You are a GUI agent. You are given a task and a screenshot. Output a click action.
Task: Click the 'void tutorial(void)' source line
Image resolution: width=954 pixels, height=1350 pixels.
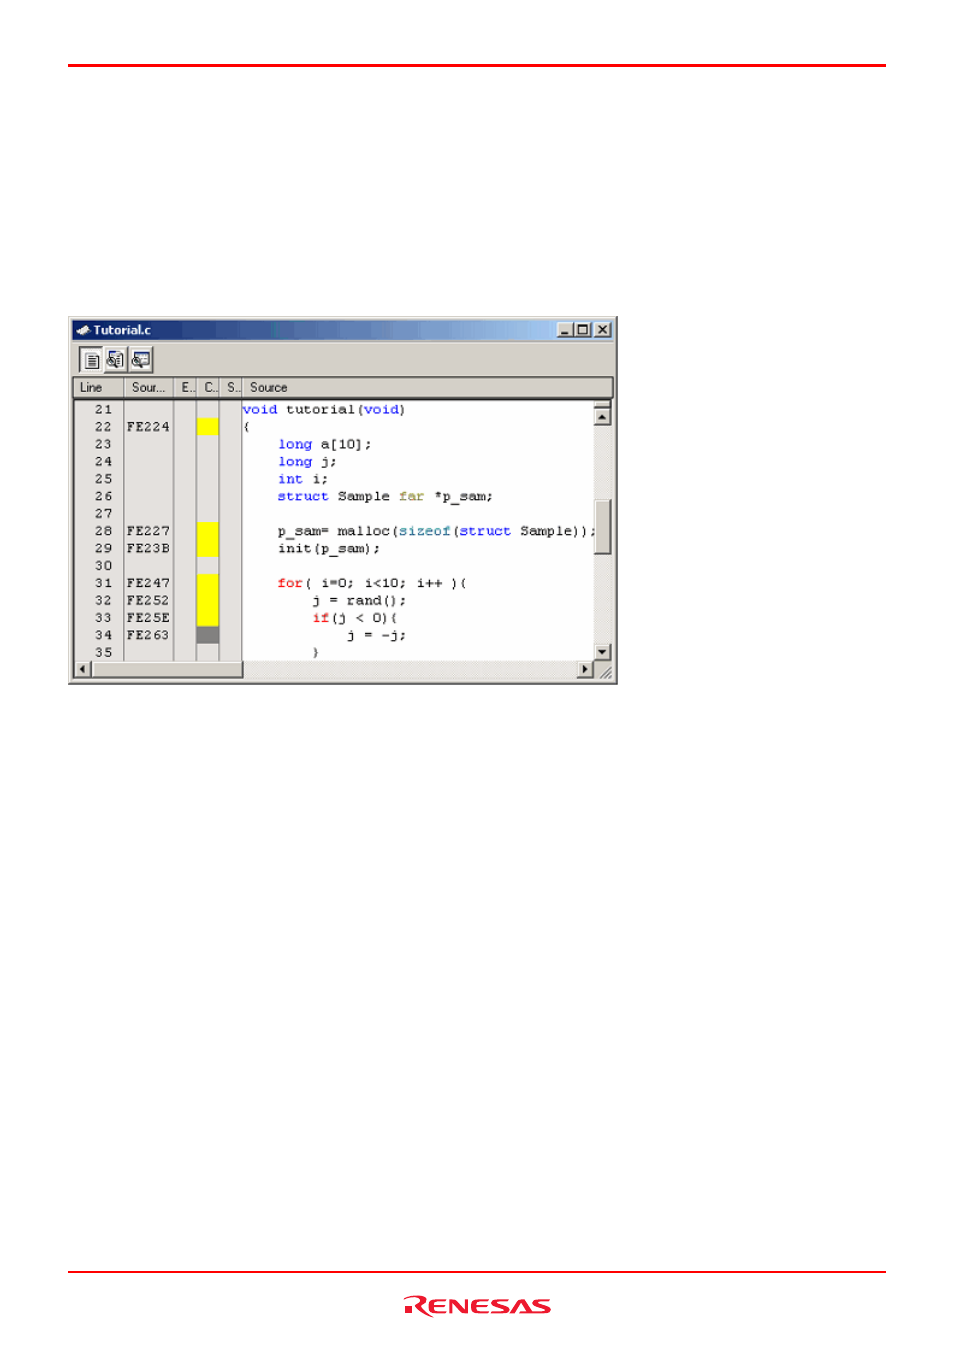324,410
